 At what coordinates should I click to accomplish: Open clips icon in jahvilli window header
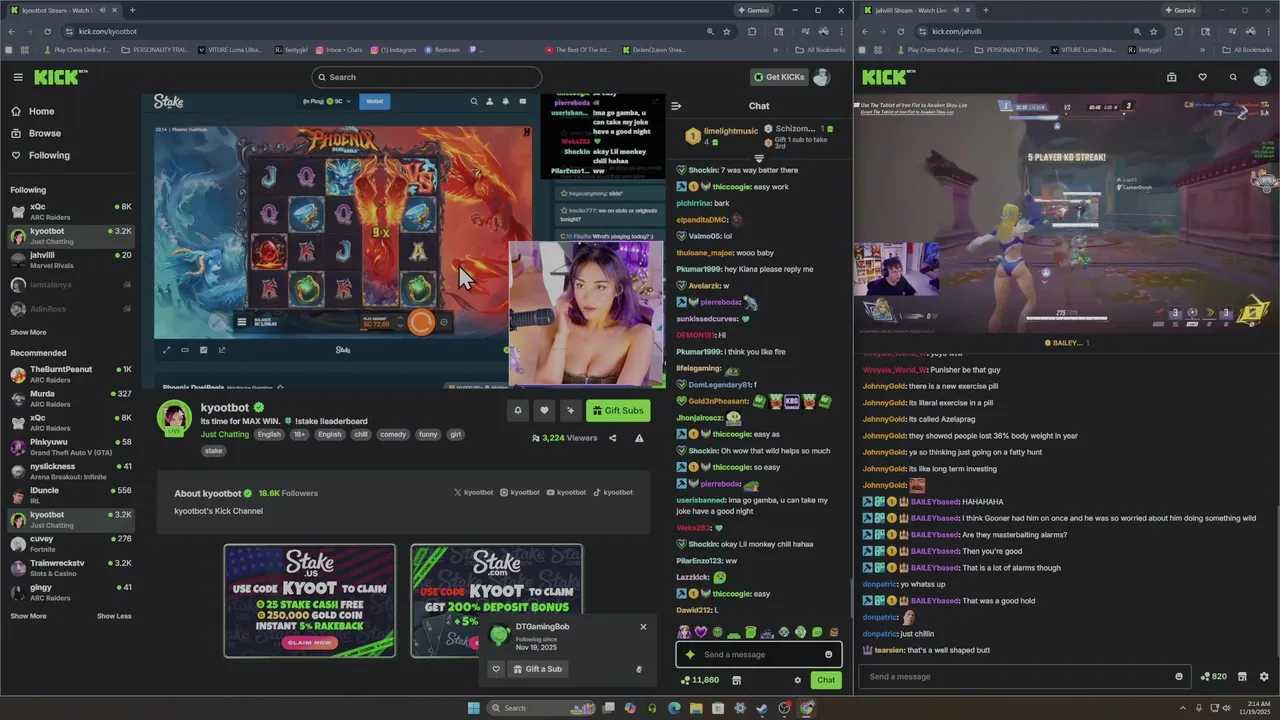tap(1171, 77)
